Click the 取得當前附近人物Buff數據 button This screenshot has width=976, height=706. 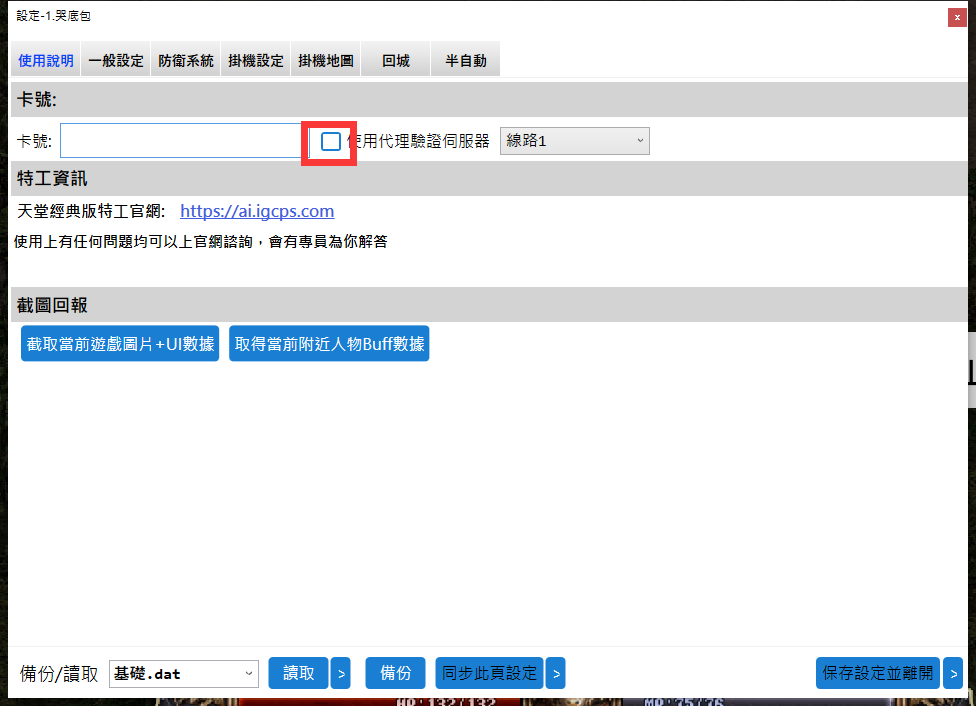pyautogui.click(x=329, y=343)
